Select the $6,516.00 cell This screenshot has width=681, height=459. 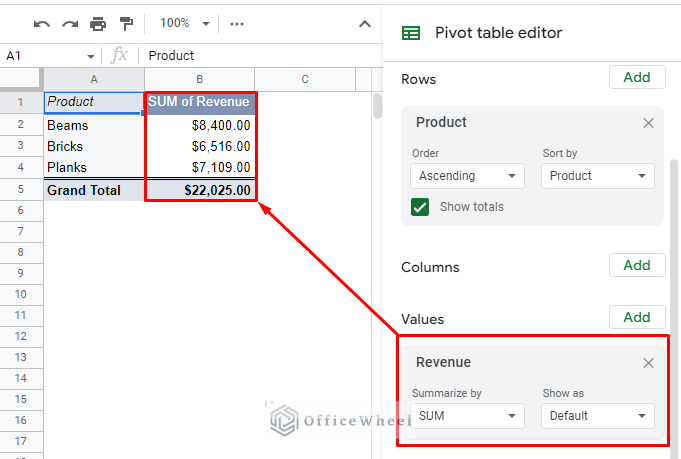point(199,146)
